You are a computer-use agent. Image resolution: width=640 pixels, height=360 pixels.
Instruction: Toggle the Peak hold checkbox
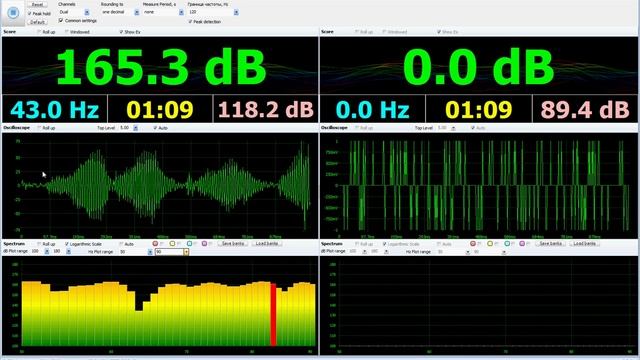(30, 13)
